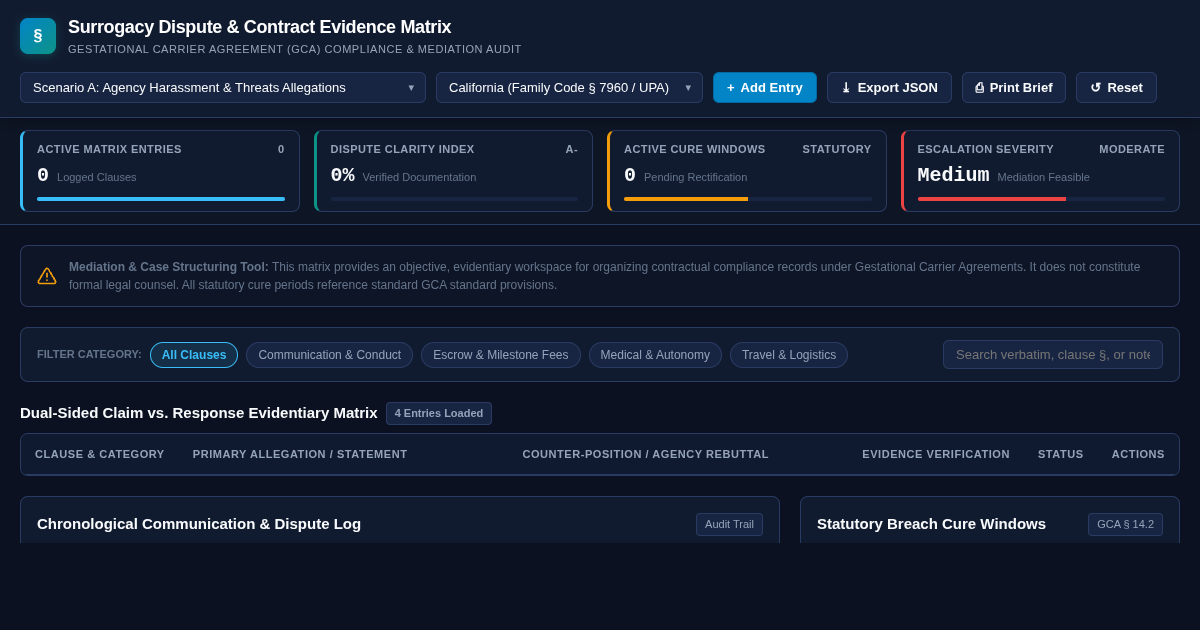Viewport: 1200px width, 630px height.
Task: Filter by Medical & Autonomy
Action: pos(655,355)
